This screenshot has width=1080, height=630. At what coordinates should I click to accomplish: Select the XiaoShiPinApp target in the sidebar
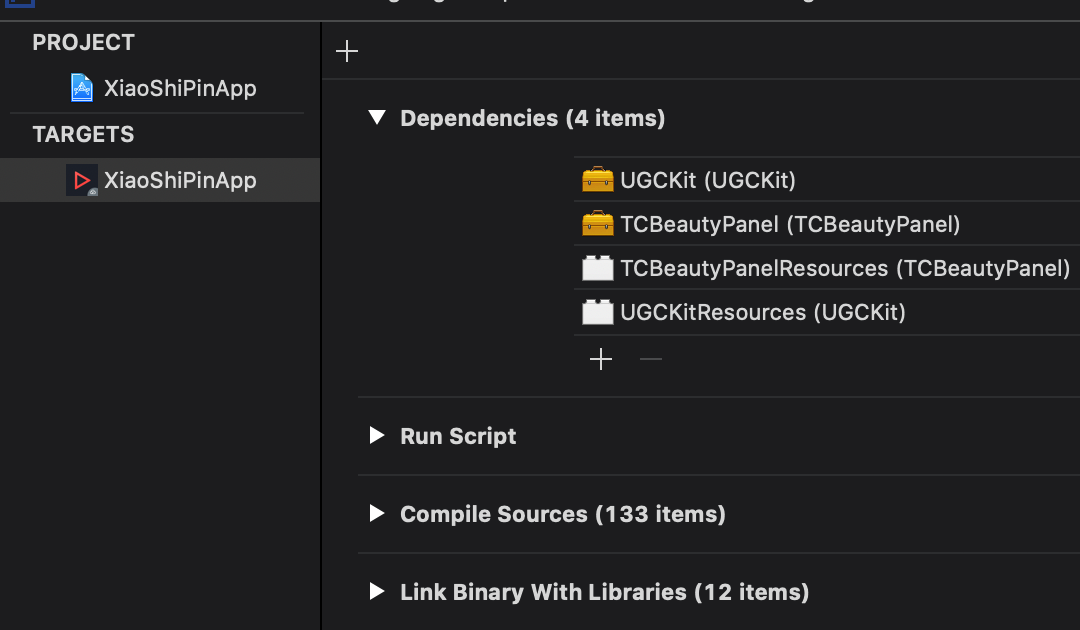tap(180, 180)
